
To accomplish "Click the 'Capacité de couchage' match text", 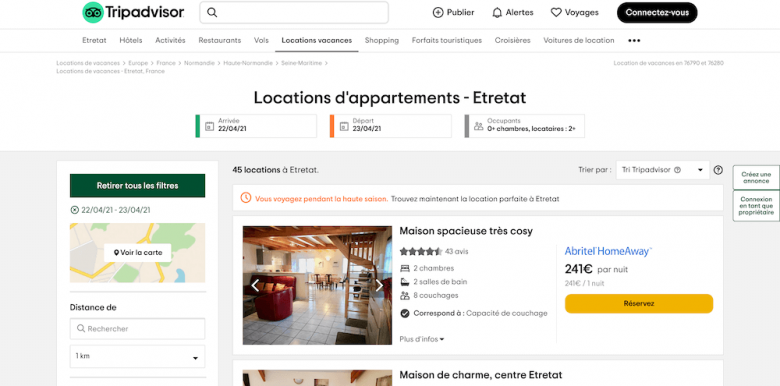I will (x=506, y=313).
